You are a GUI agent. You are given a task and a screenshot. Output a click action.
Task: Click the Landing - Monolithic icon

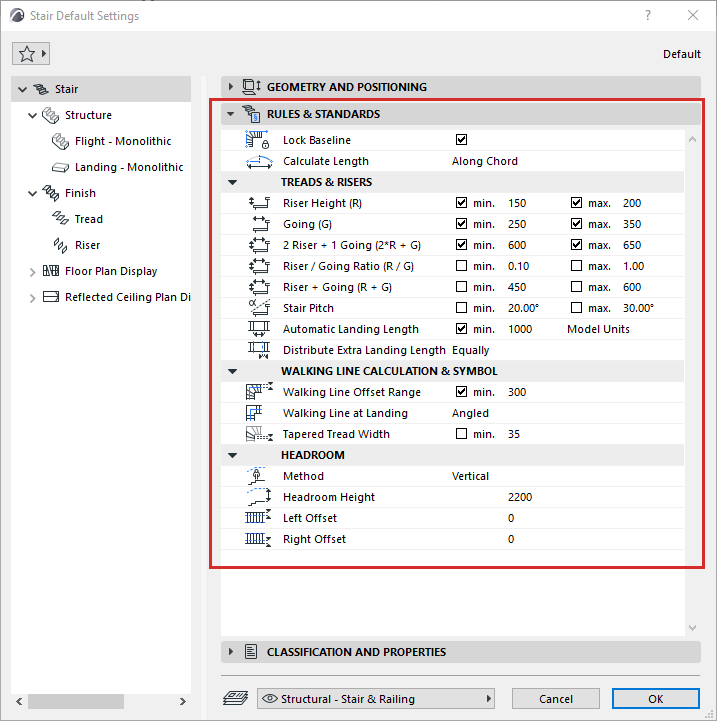coord(60,167)
